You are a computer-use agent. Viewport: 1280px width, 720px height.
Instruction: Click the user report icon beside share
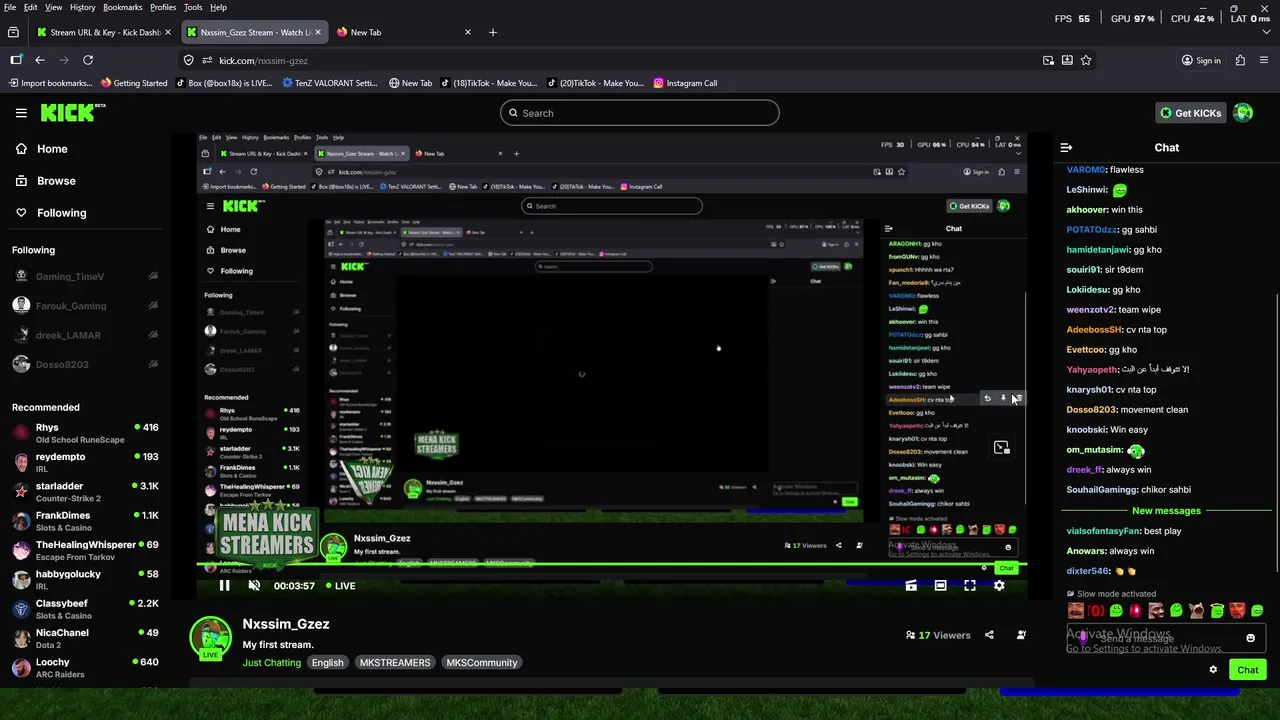[x=1021, y=635]
